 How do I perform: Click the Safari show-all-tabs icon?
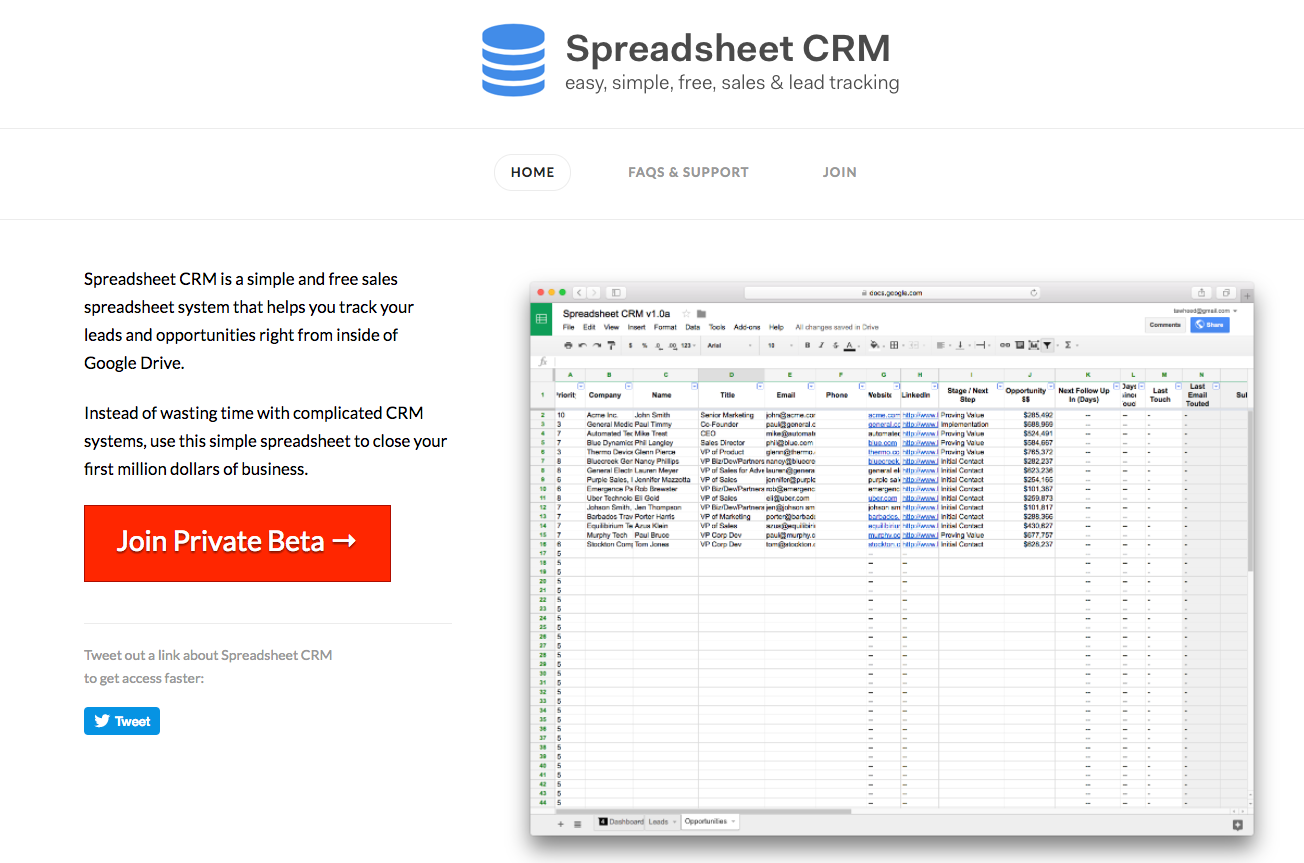coord(1226,293)
